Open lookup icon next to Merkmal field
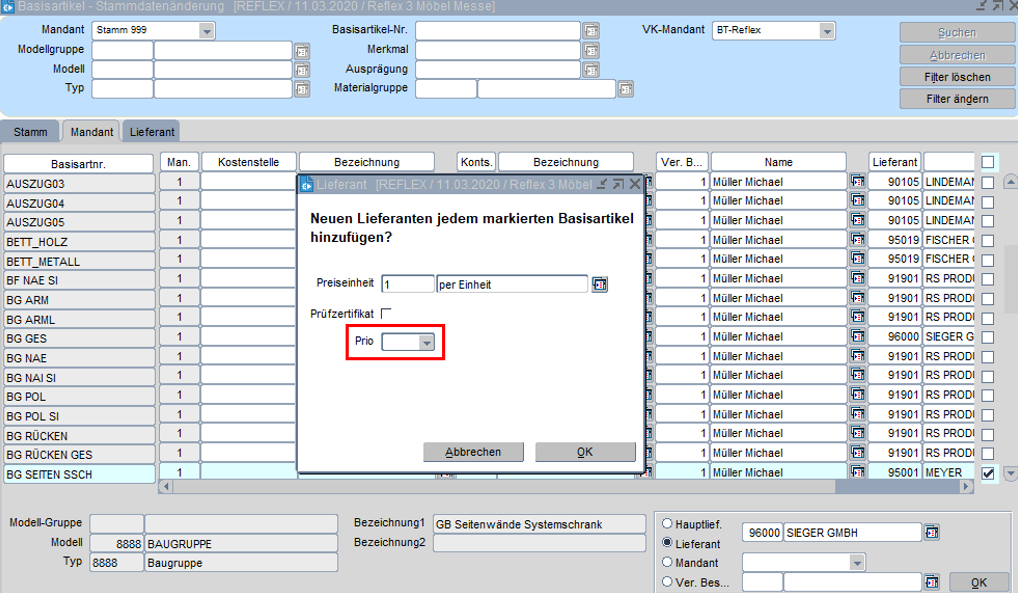This screenshot has width=1018, height=593. (591, 50)
